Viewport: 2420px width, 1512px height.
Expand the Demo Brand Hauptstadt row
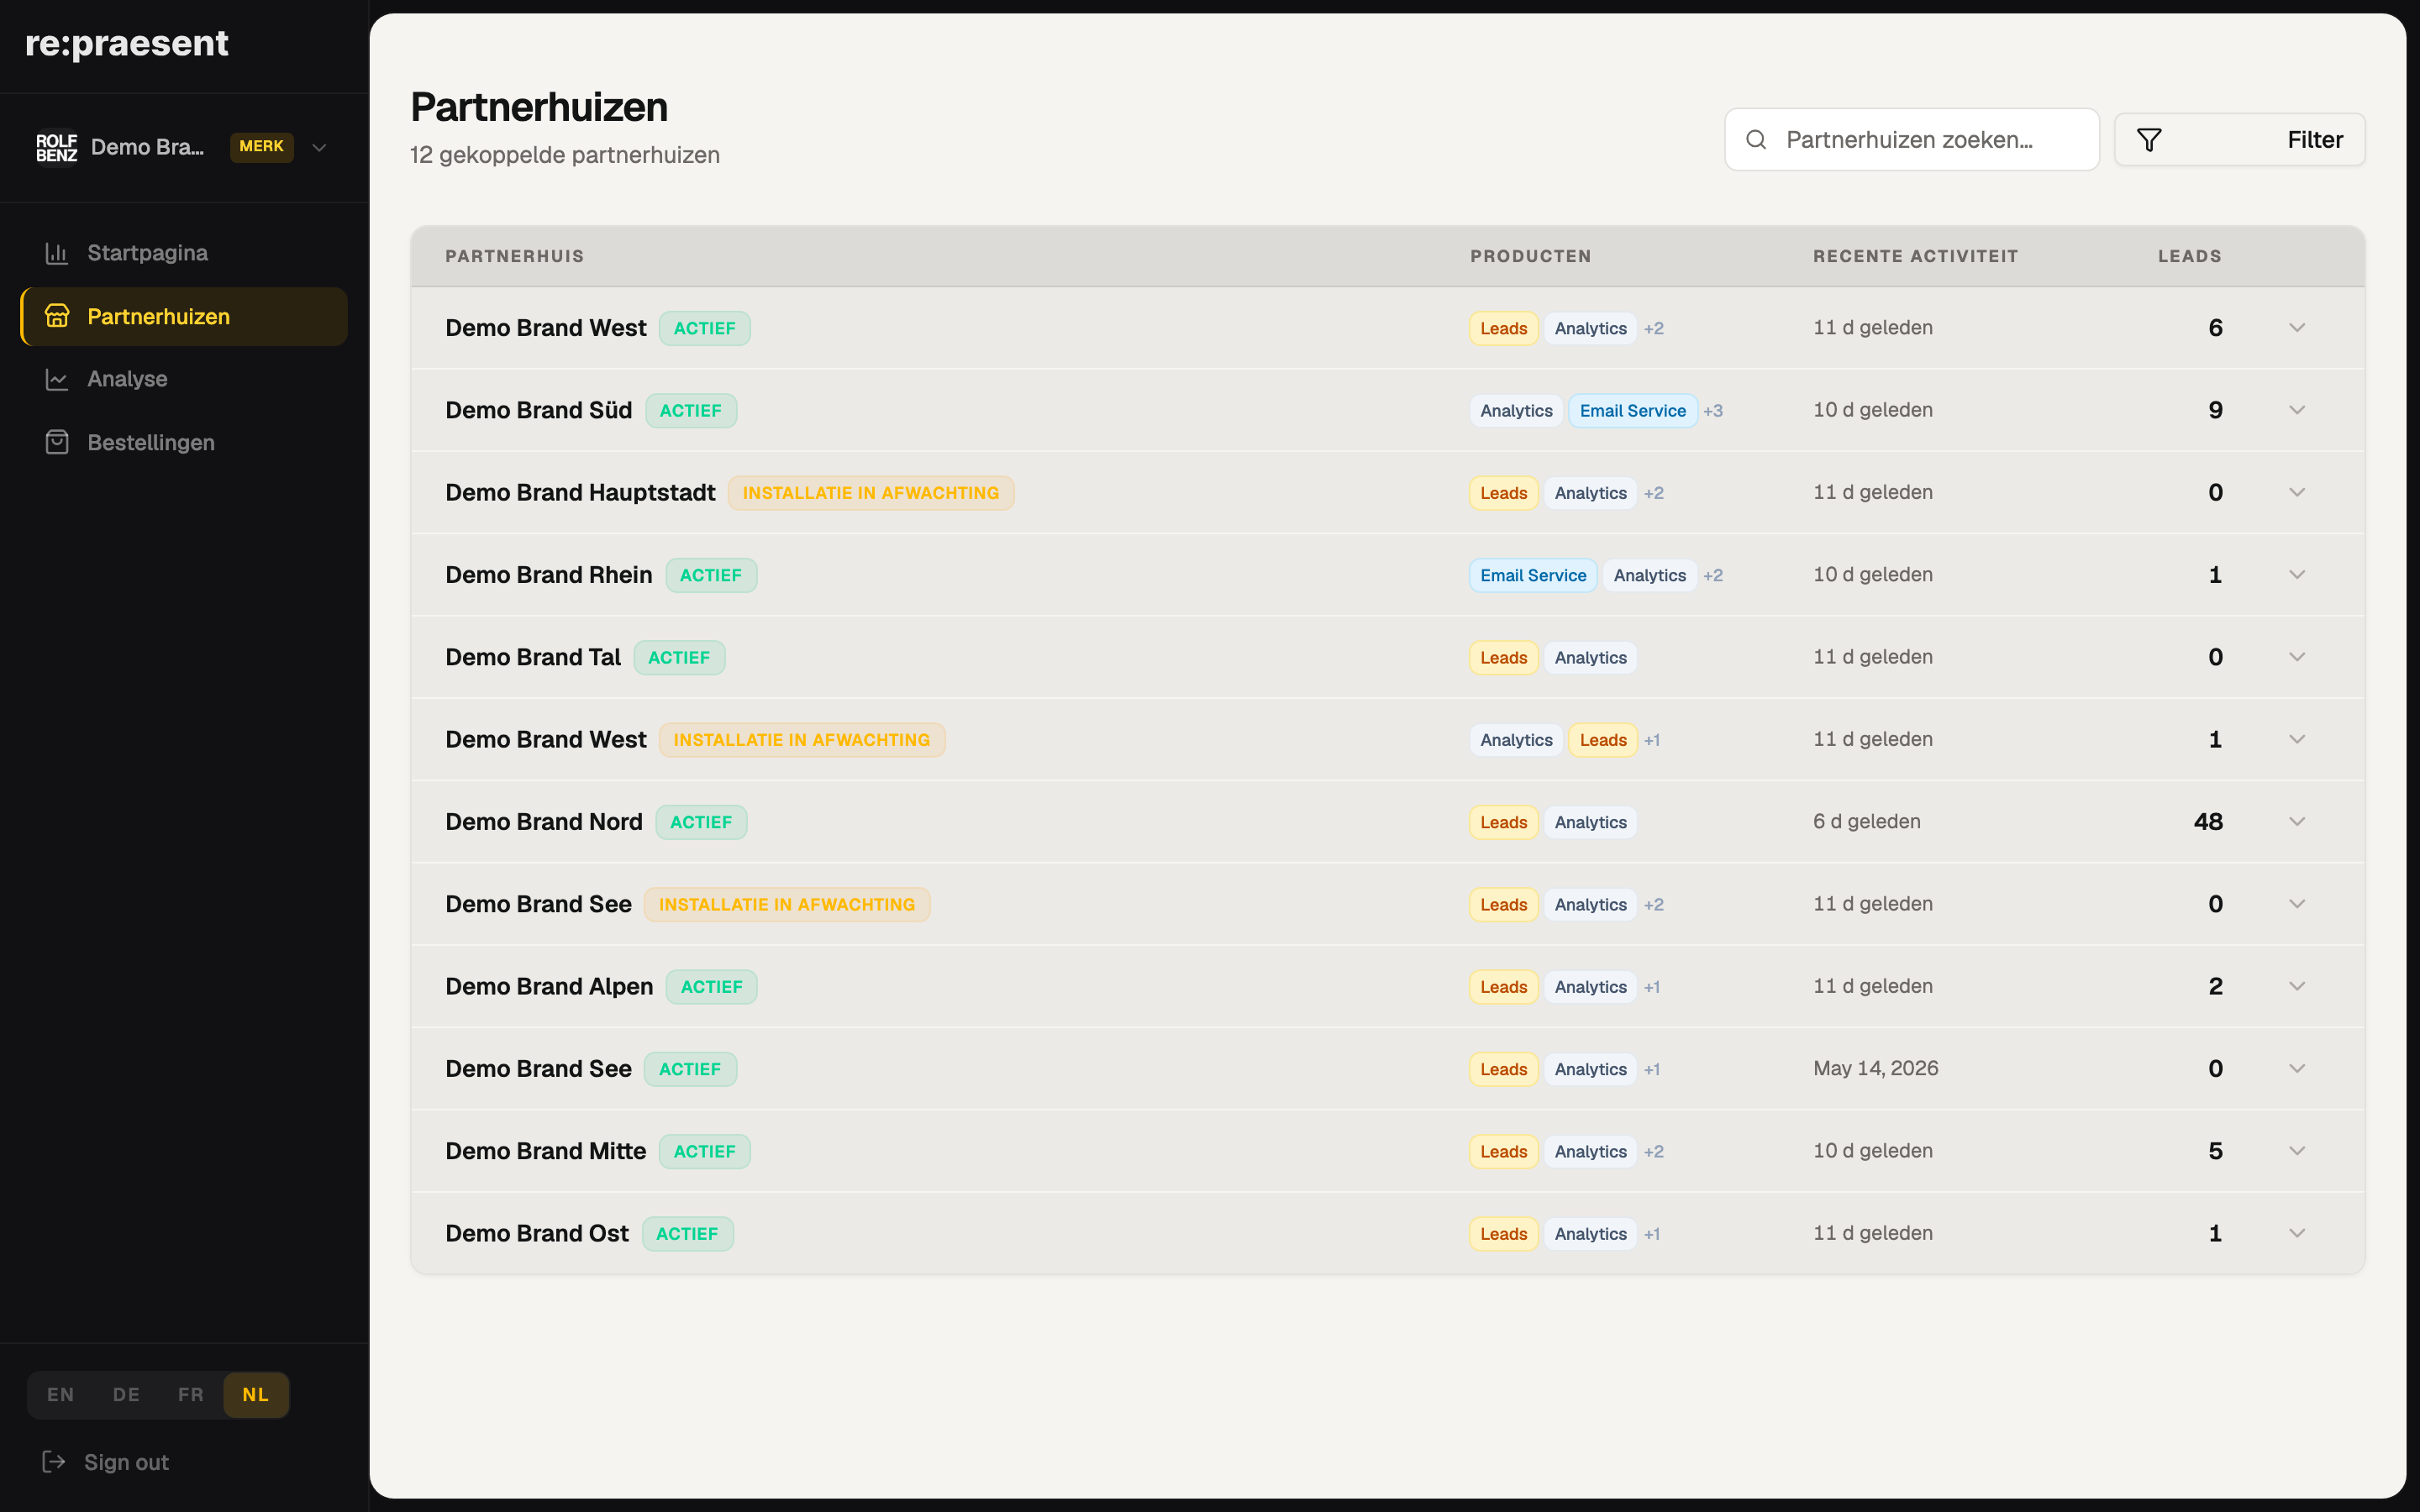pyautogui.click(x=2297, y=492)
